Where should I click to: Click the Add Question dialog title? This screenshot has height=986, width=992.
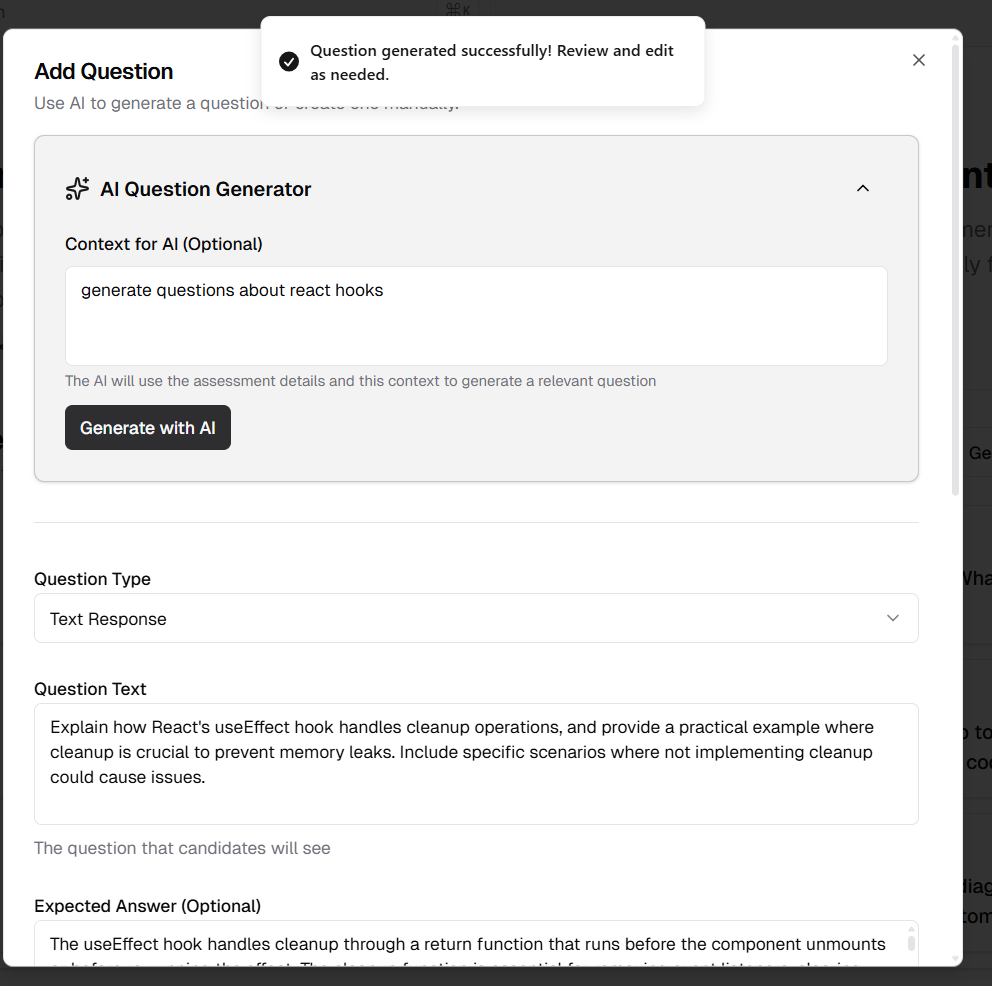click(x=104, y=71)
